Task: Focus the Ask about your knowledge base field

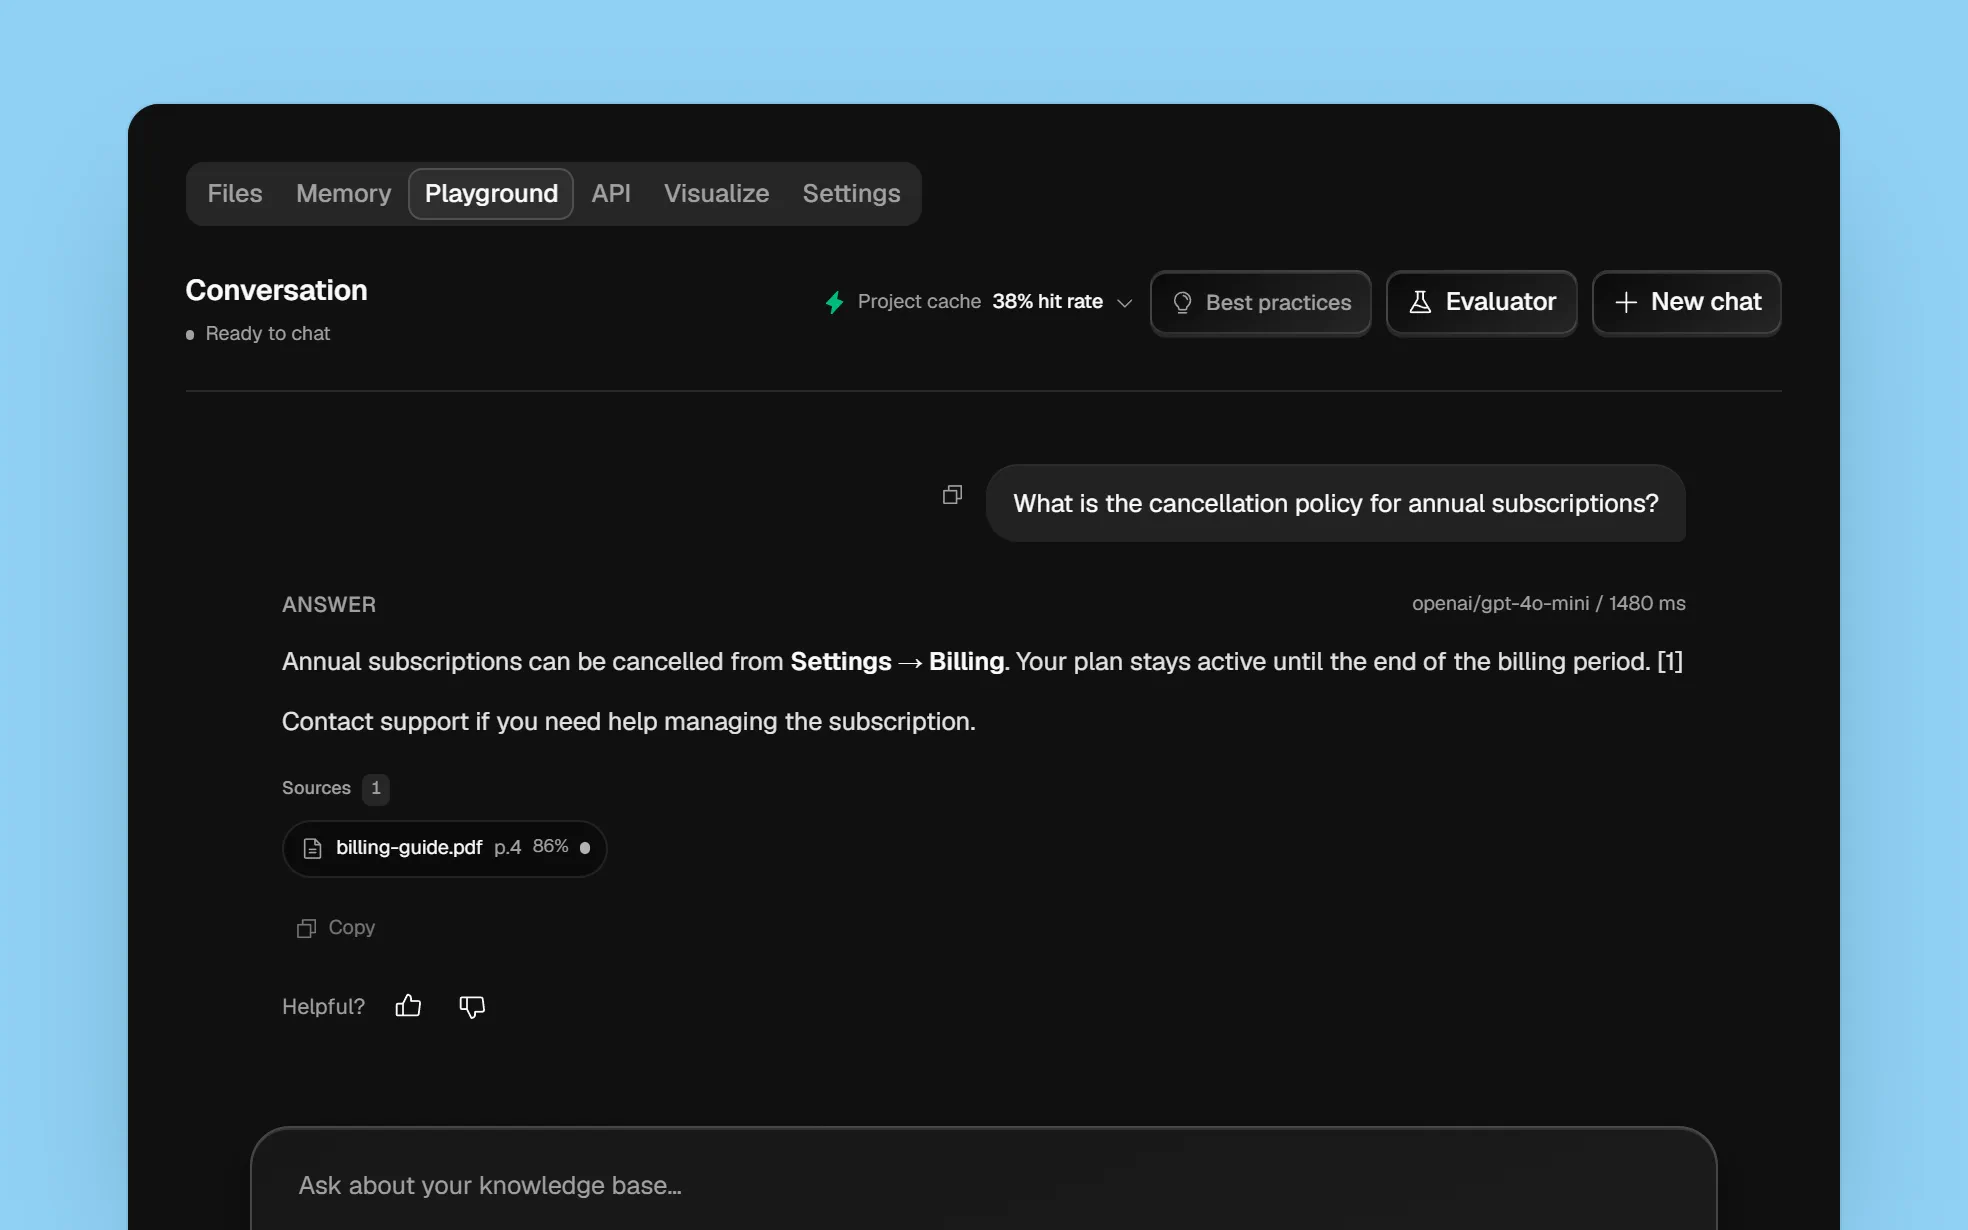Action: 983,1185
